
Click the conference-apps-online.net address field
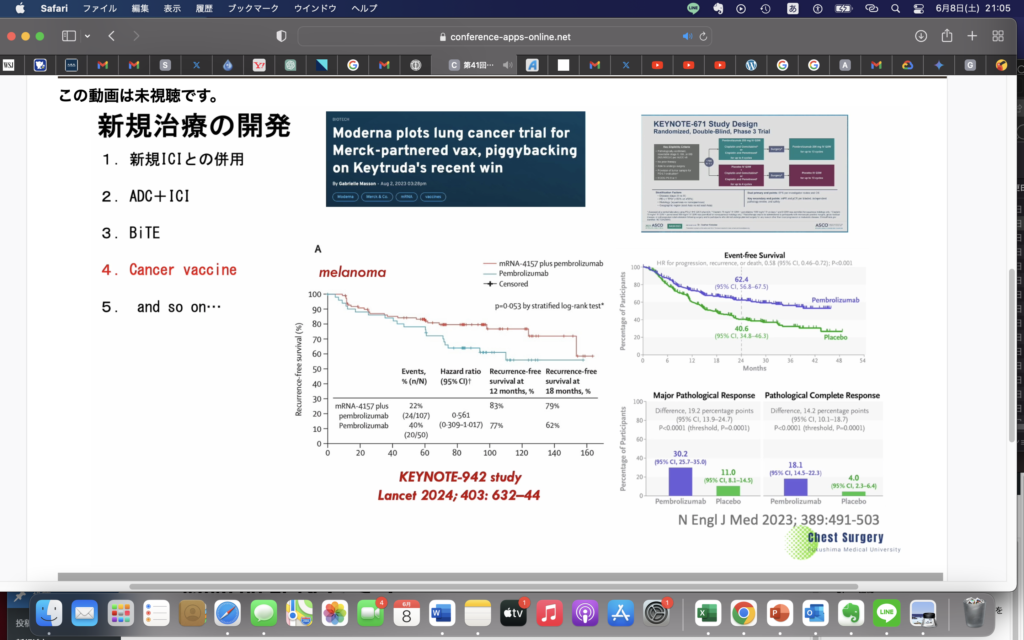coord(505,36)
